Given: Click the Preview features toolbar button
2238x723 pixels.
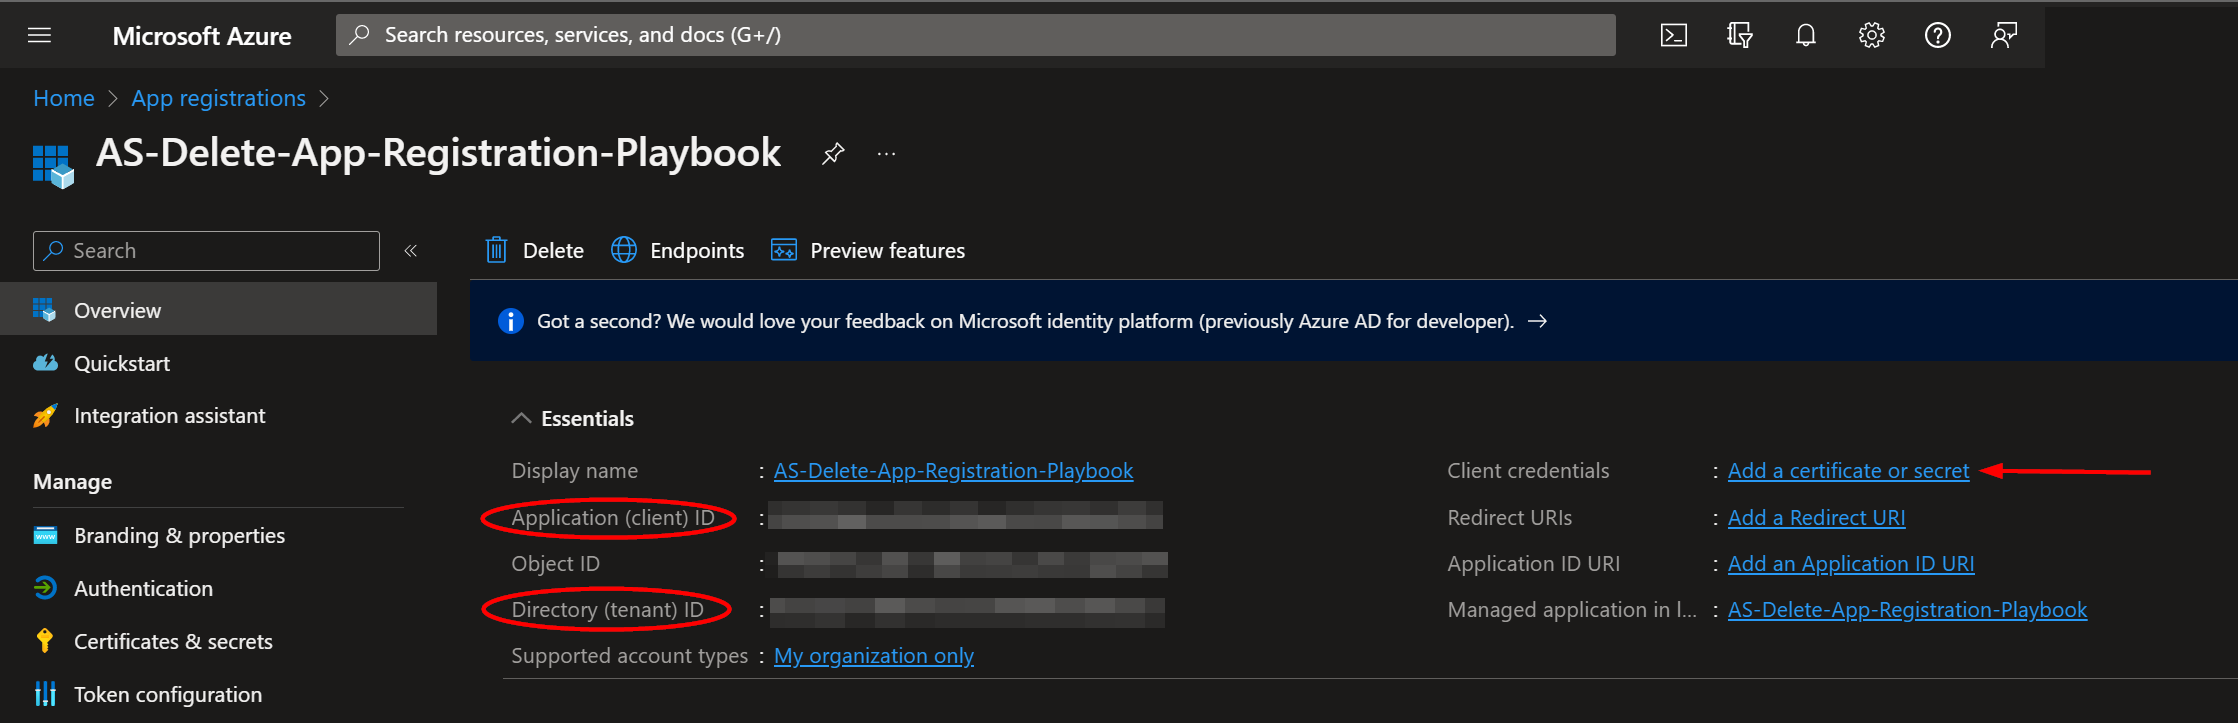Looking at the screenshot, I should (868, 250).
